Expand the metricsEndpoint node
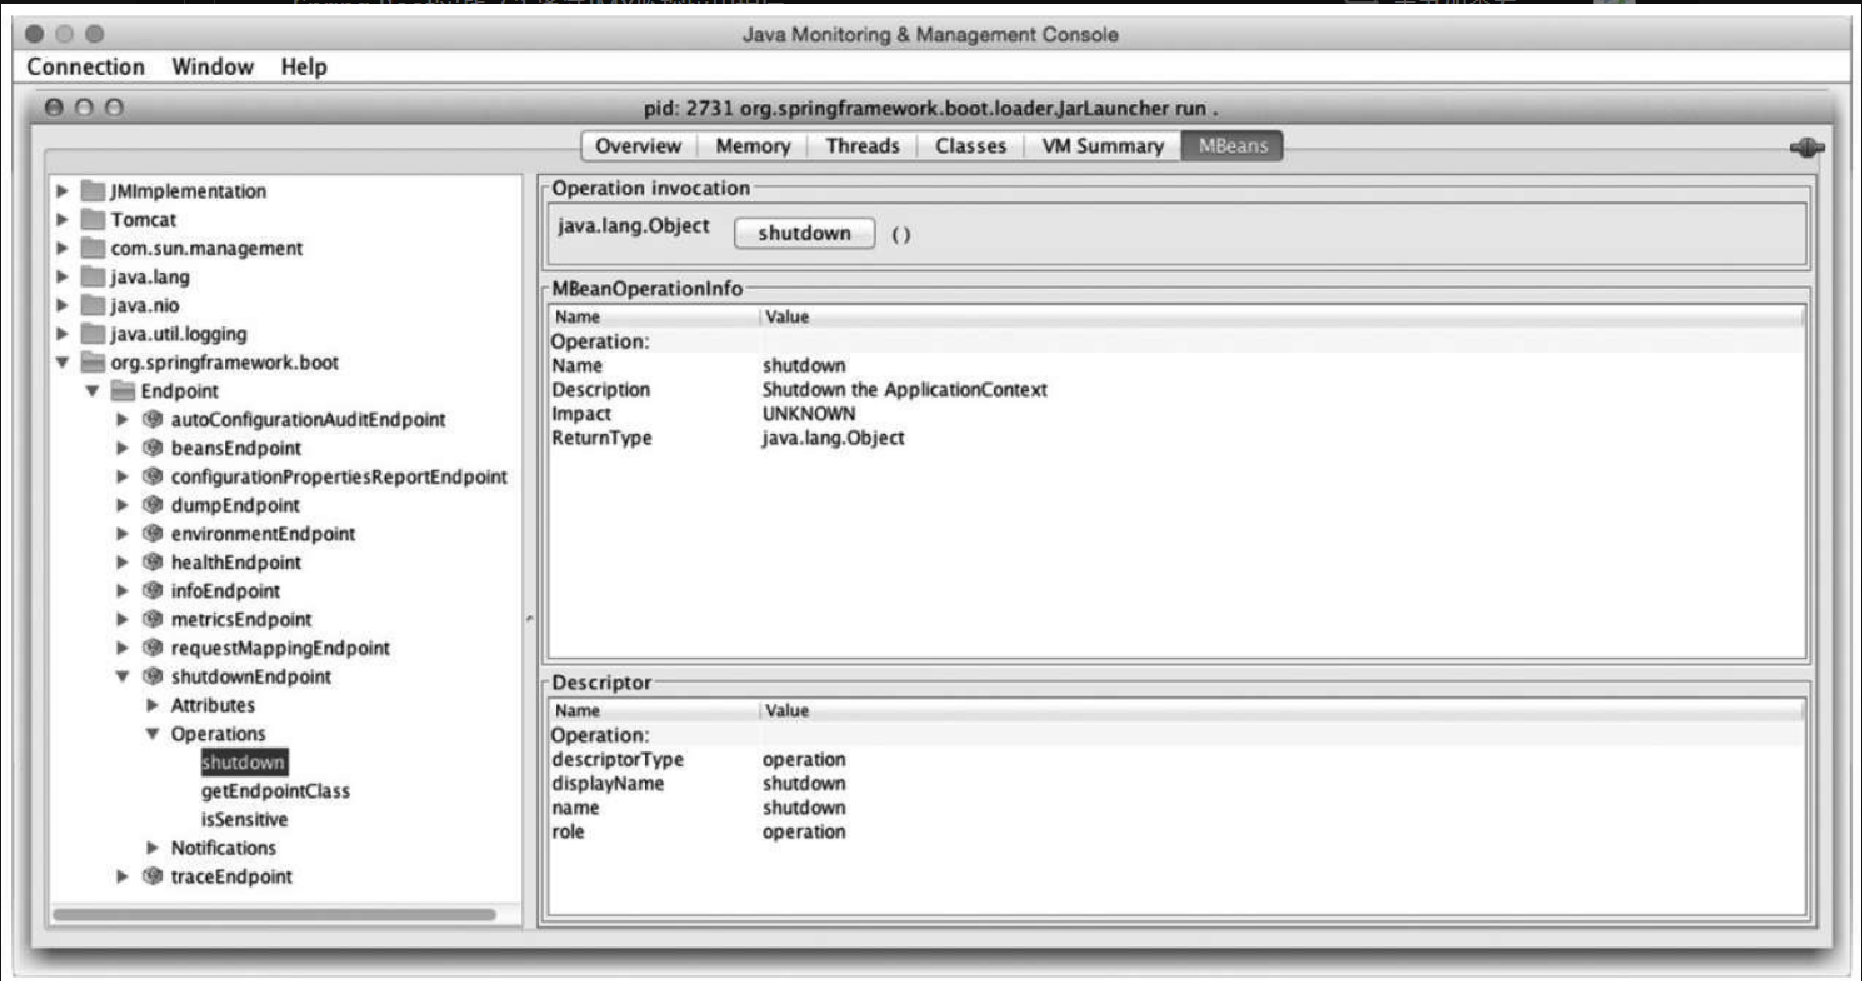Screen dimensions: 1862x981 [x=122, y=619]
